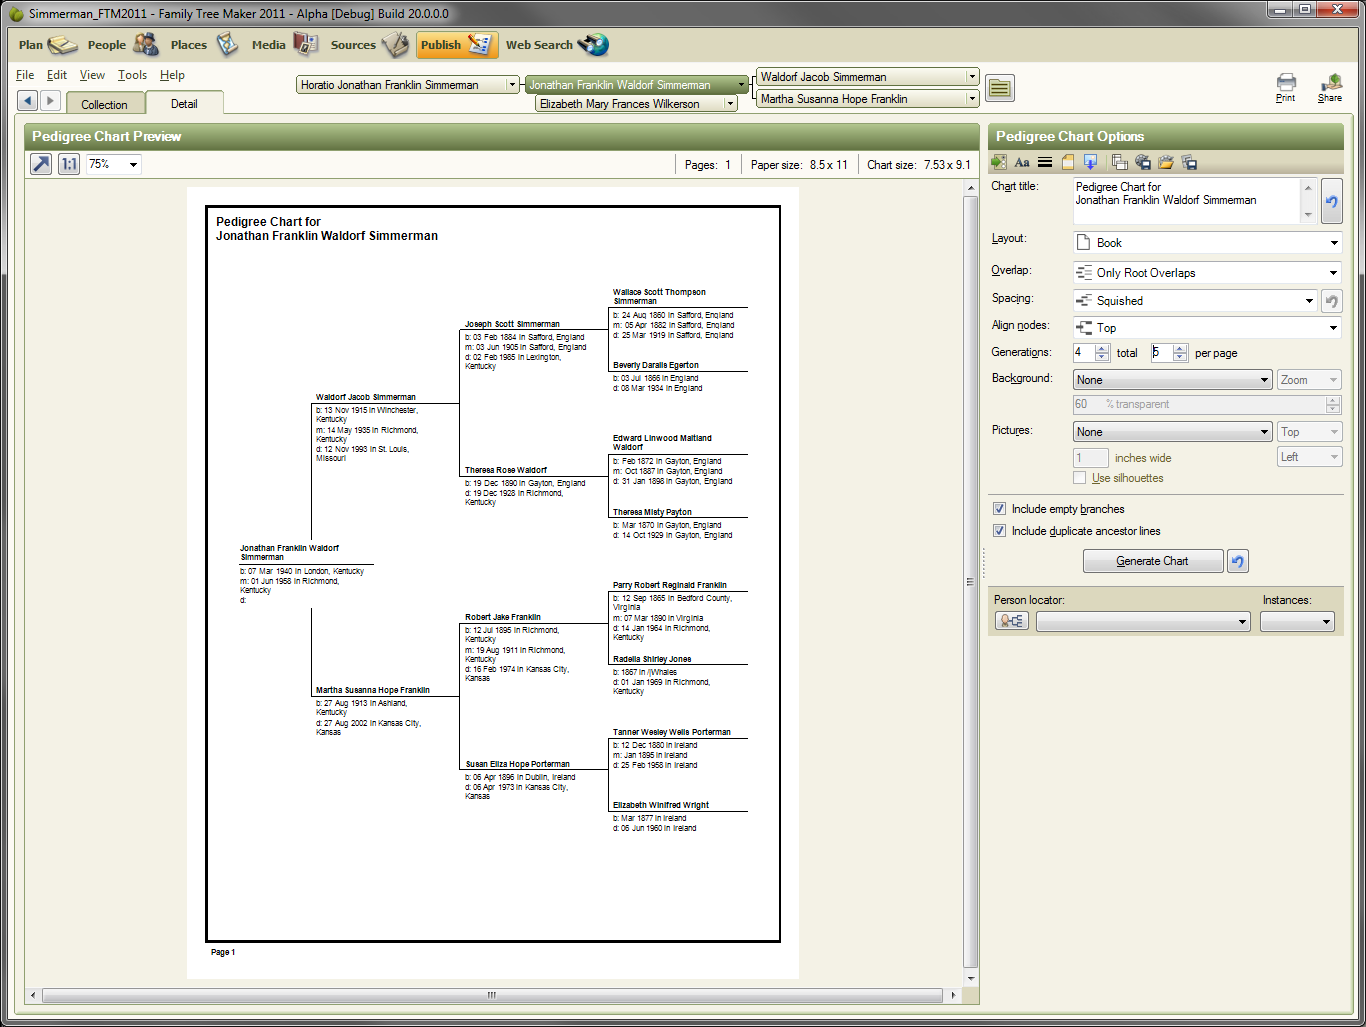Open the Overlap dropdown
Screen dimensions: 1366x1027
point(1207,273)
